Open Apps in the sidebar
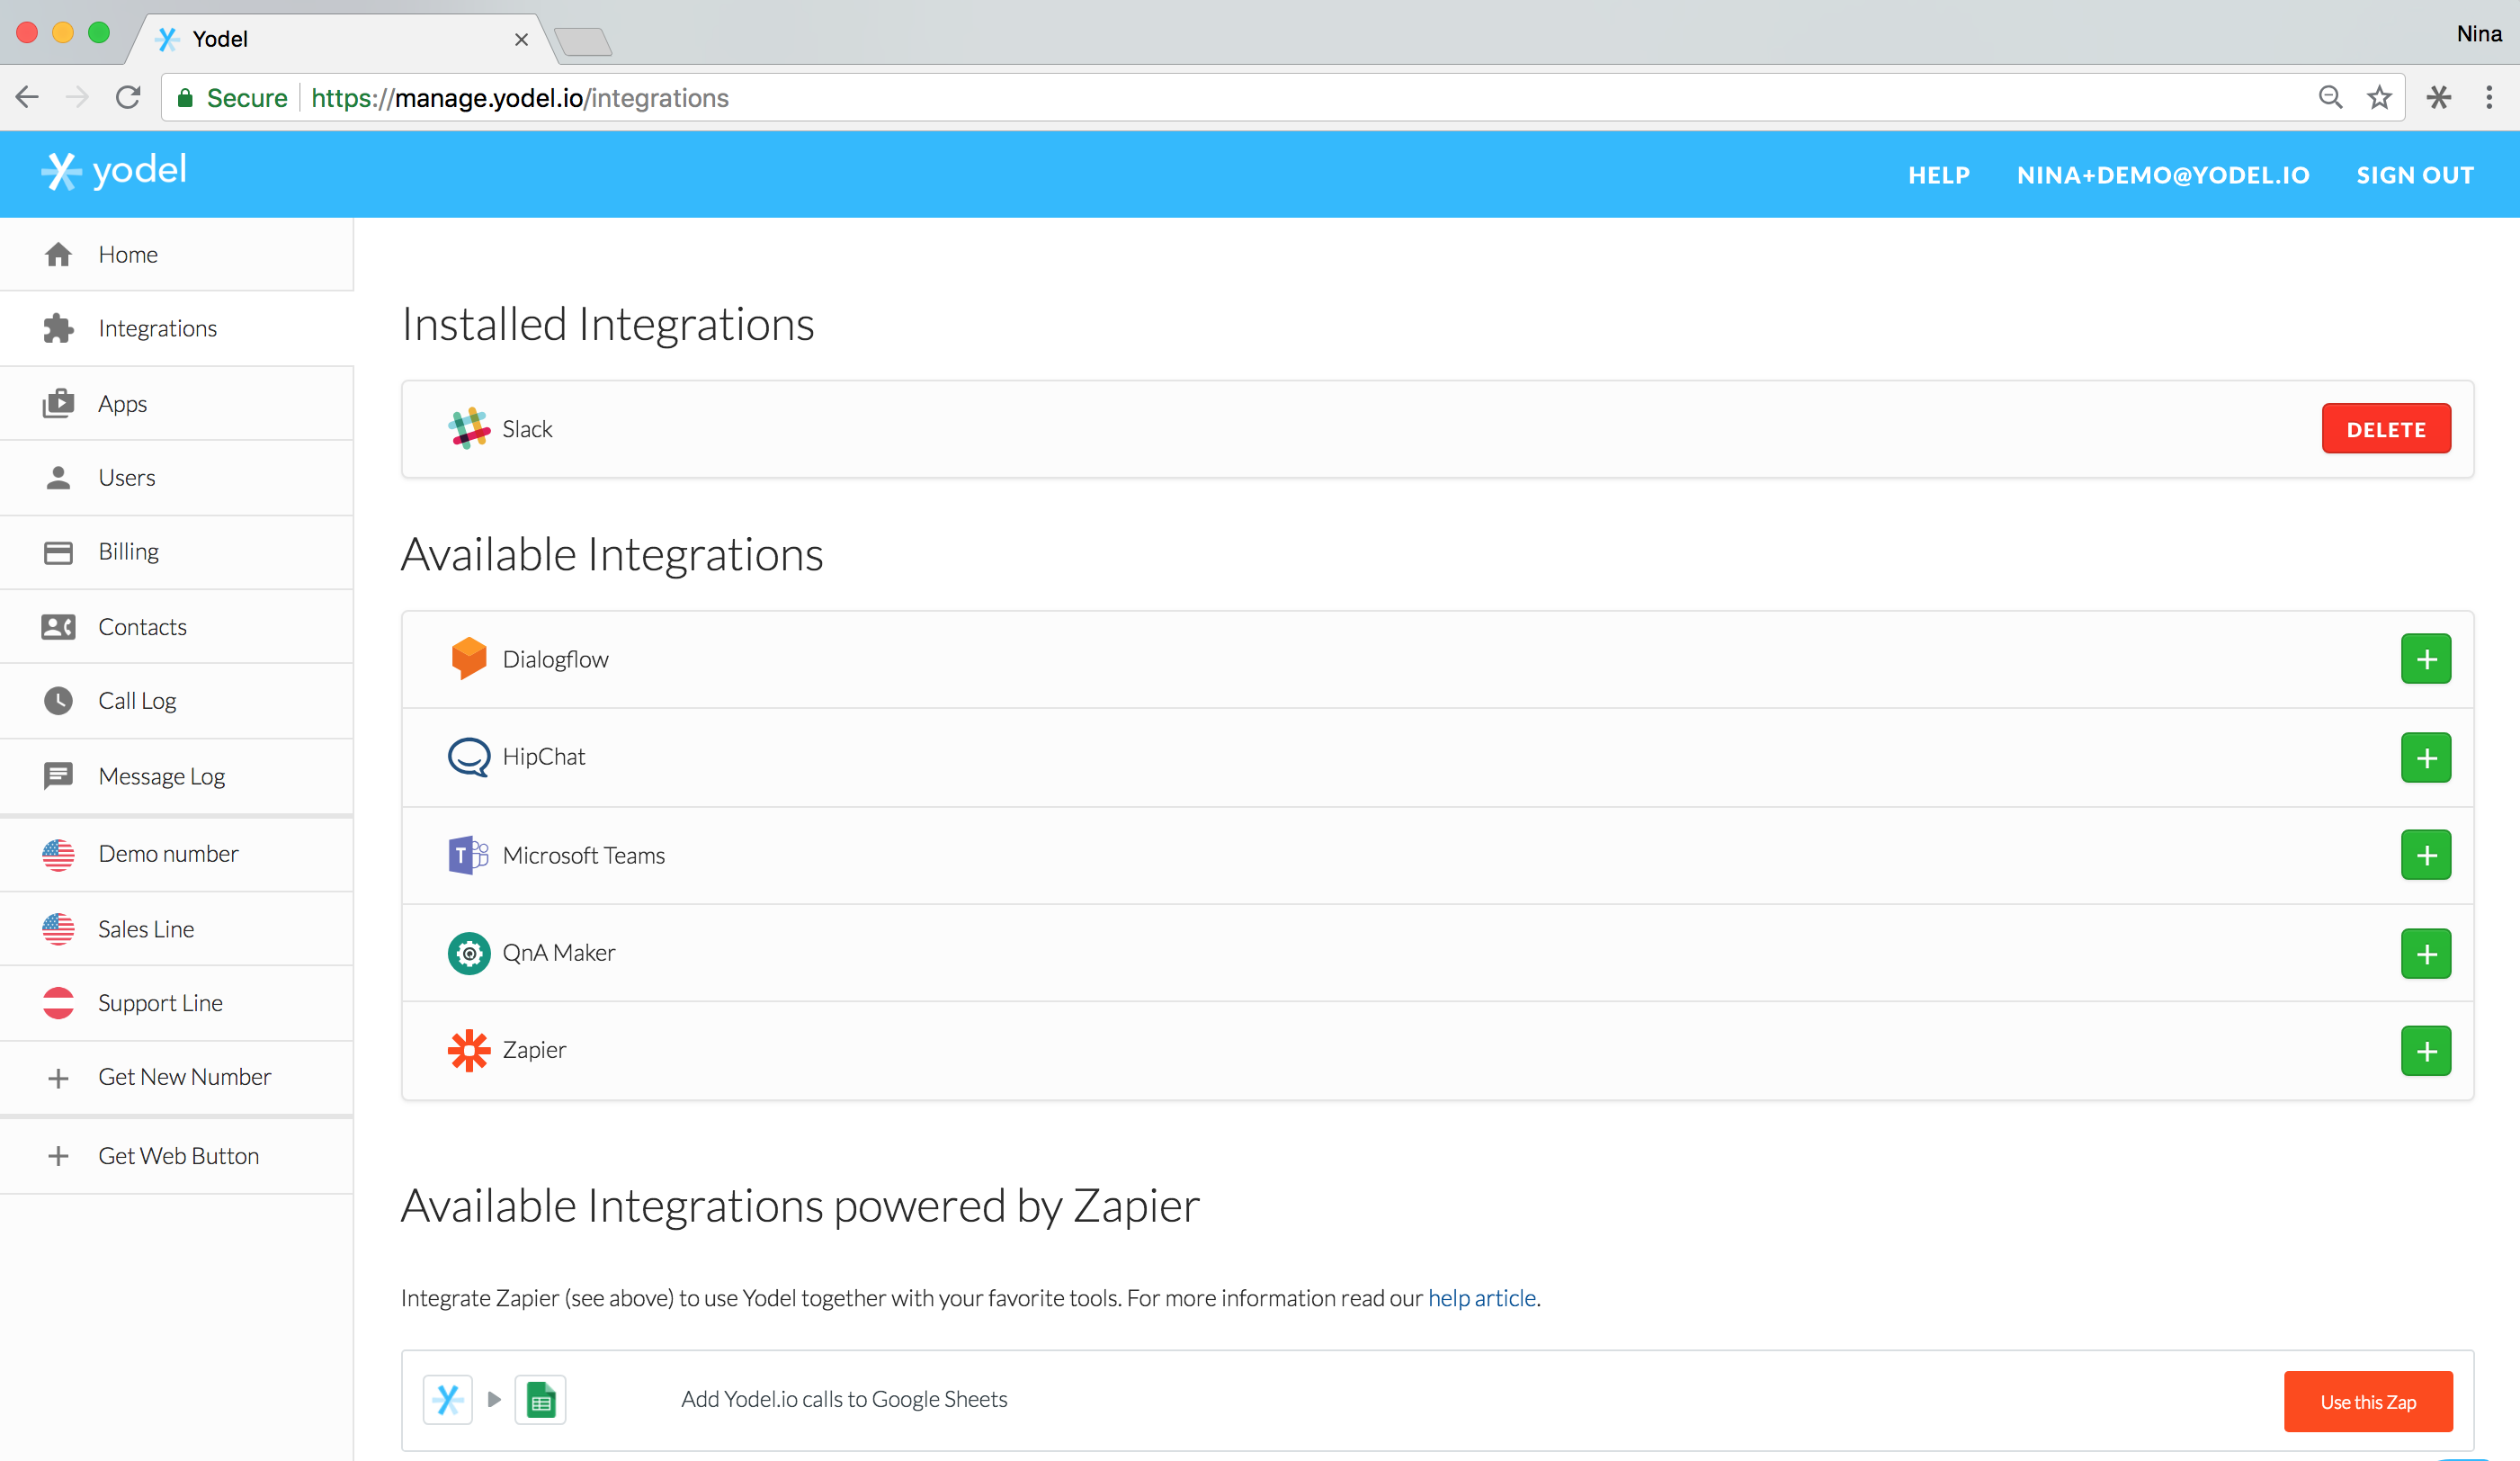Image resolution: width=2520 pixels, height=1461 pixels. tap(176, 404)
